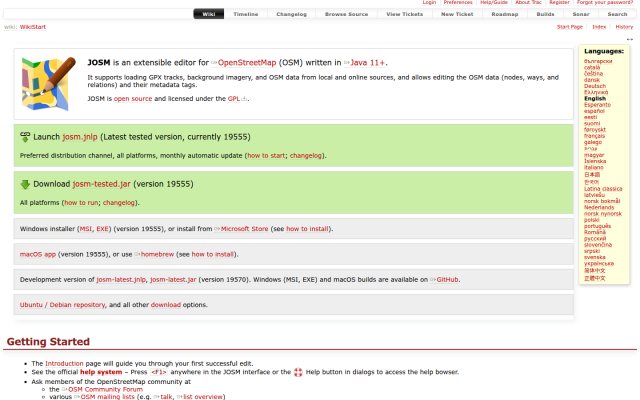Open josm-latest.jnlp development link
Image resolution: width=640 pixels, height=400 pixels.
(x=121, y=280)
